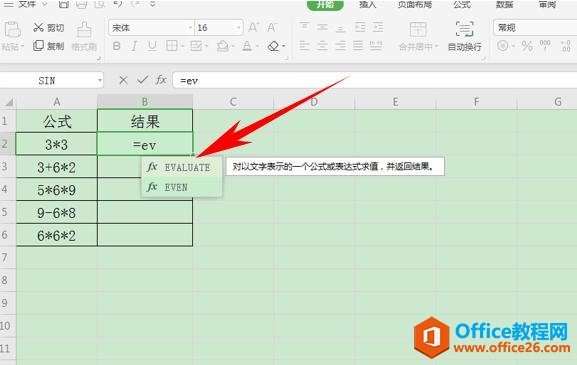Click the bottom vertical align icon

[x=340, y=28]
